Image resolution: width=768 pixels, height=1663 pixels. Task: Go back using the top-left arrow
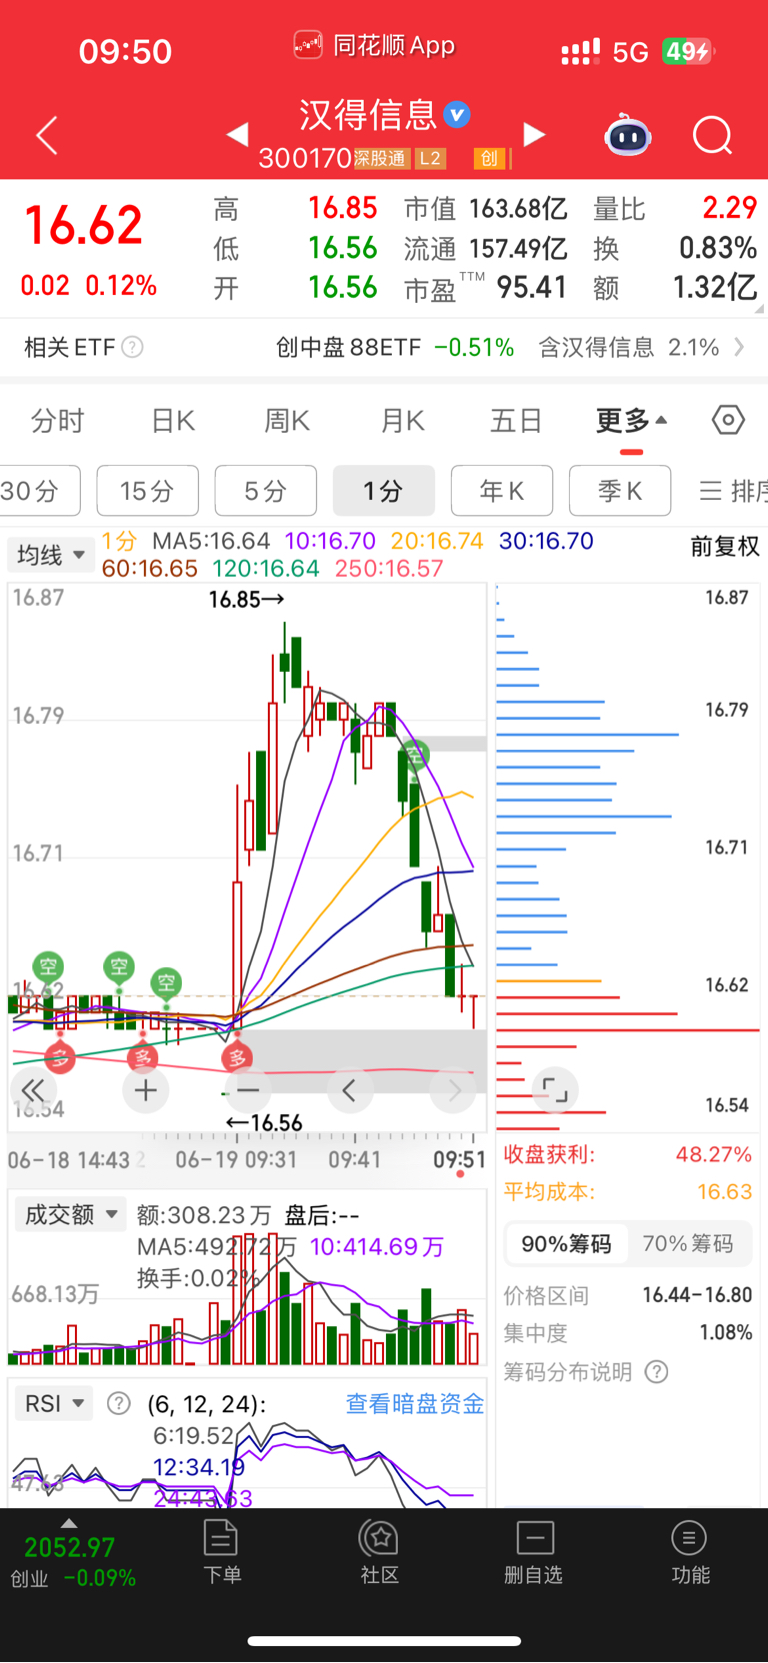tap(47, 135)
